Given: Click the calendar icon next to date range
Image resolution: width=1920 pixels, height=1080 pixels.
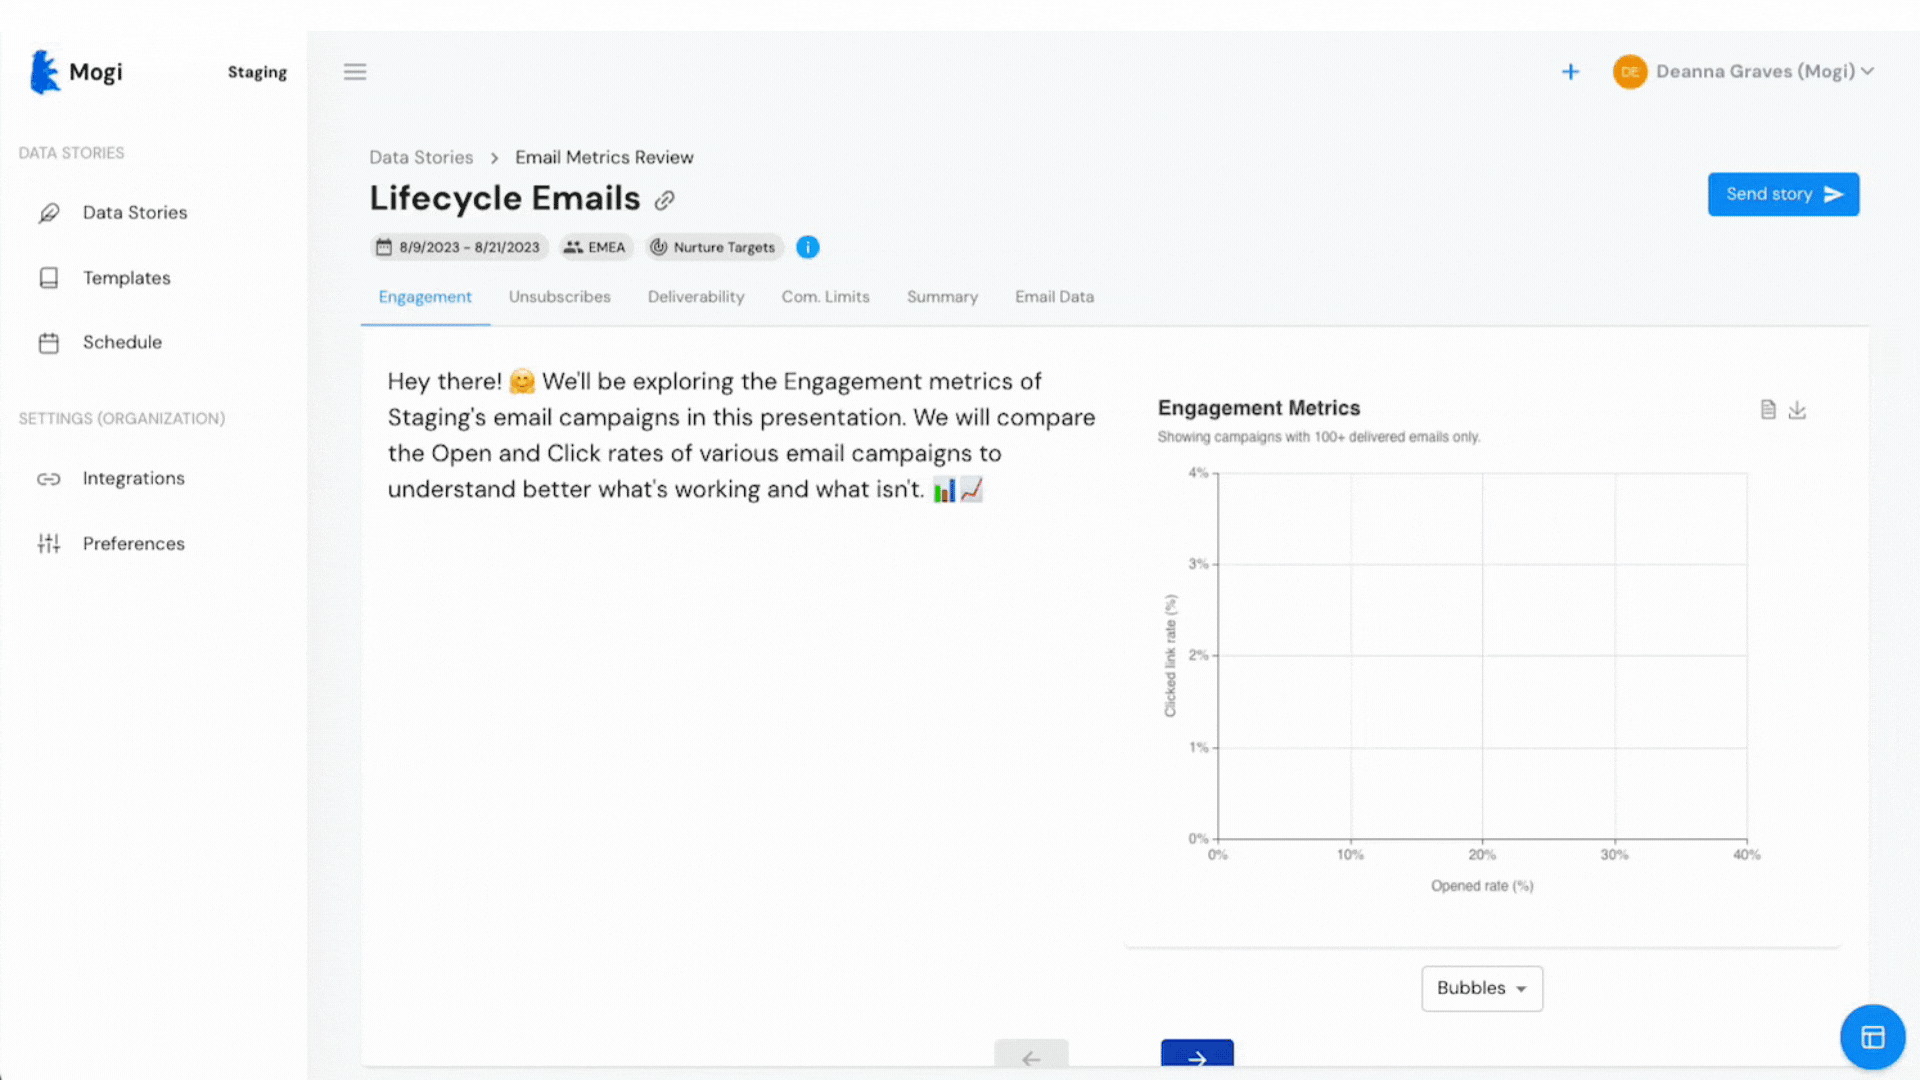Looking at the screenshot, I should pyautogui.click(x=386, y=247).
